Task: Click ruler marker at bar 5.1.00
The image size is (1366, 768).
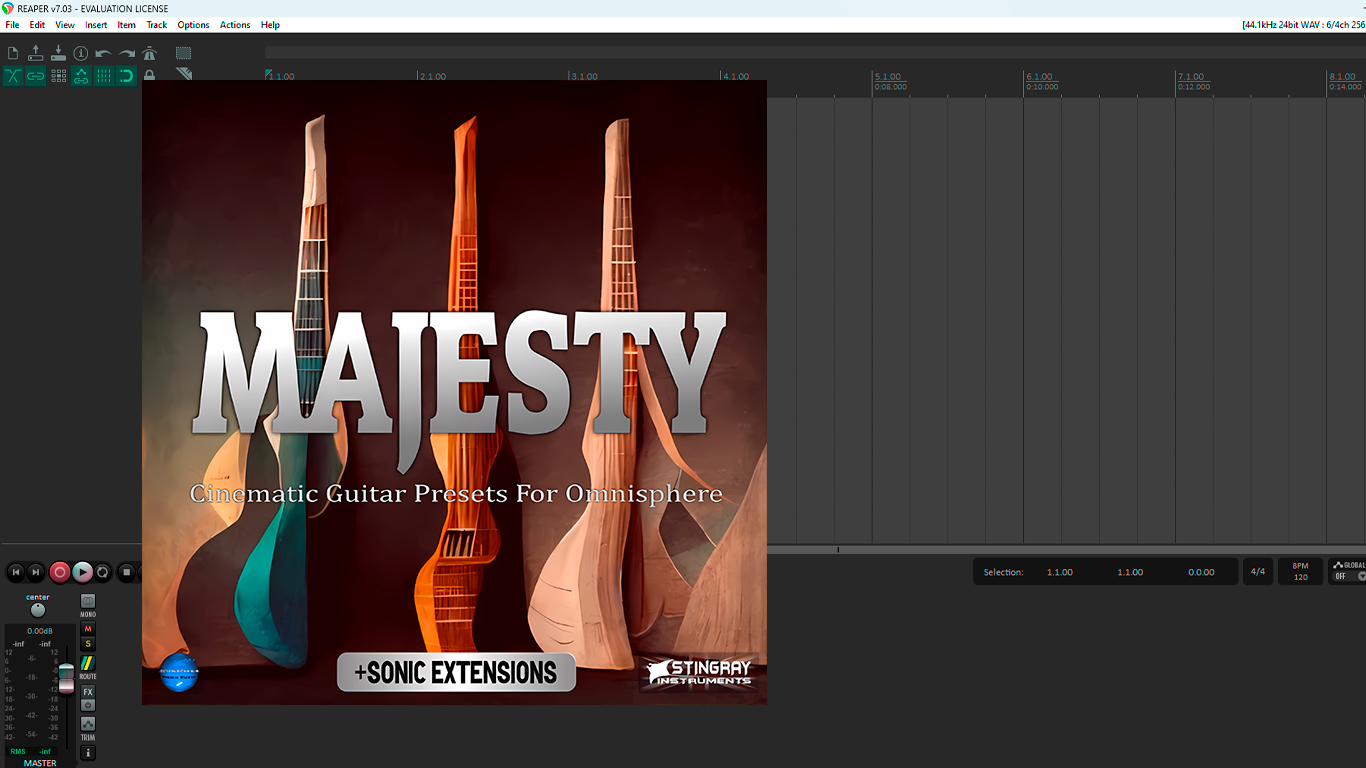Action: click(888, 77)
